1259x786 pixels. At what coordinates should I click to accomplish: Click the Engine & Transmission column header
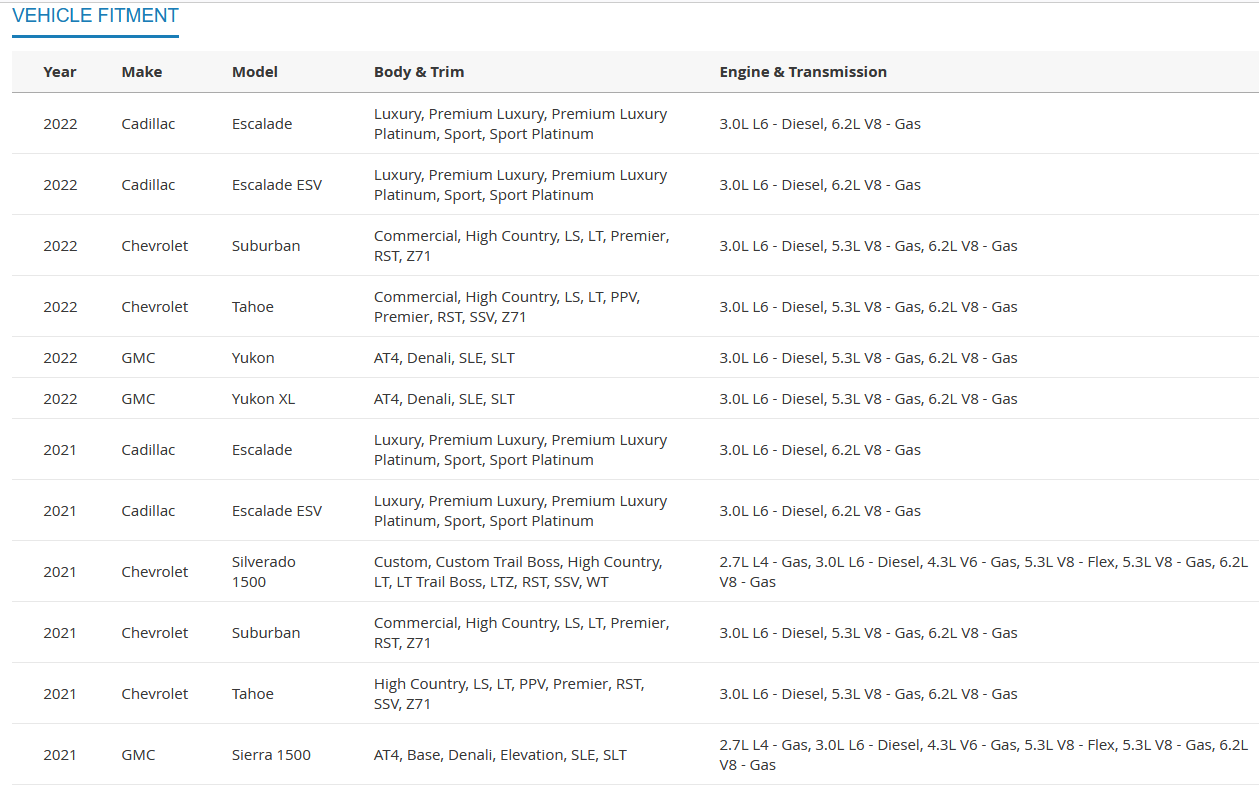pos(803,72)
